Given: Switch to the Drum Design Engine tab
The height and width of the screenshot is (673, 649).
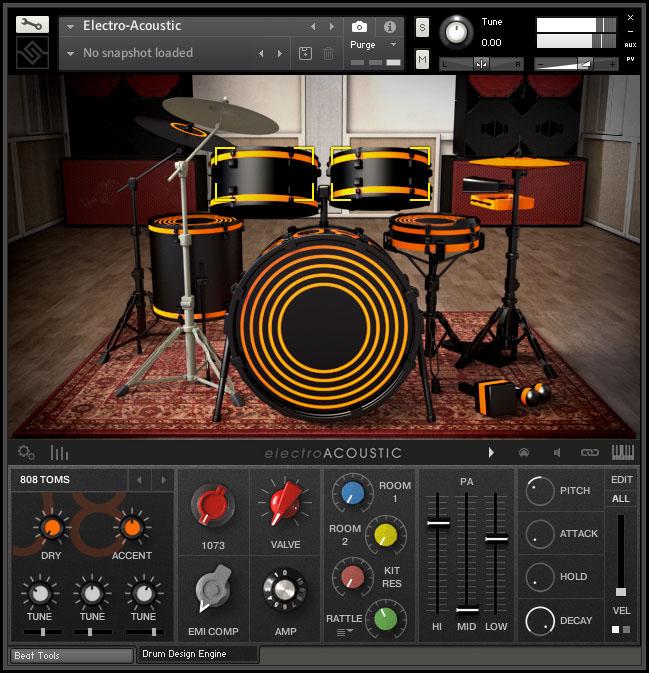Looking at the screenshot, I should click(197, 654).
